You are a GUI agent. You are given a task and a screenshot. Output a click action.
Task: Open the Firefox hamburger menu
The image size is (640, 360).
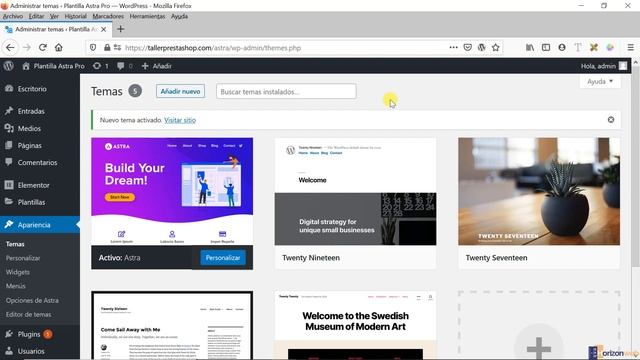[x=631, y=48]
